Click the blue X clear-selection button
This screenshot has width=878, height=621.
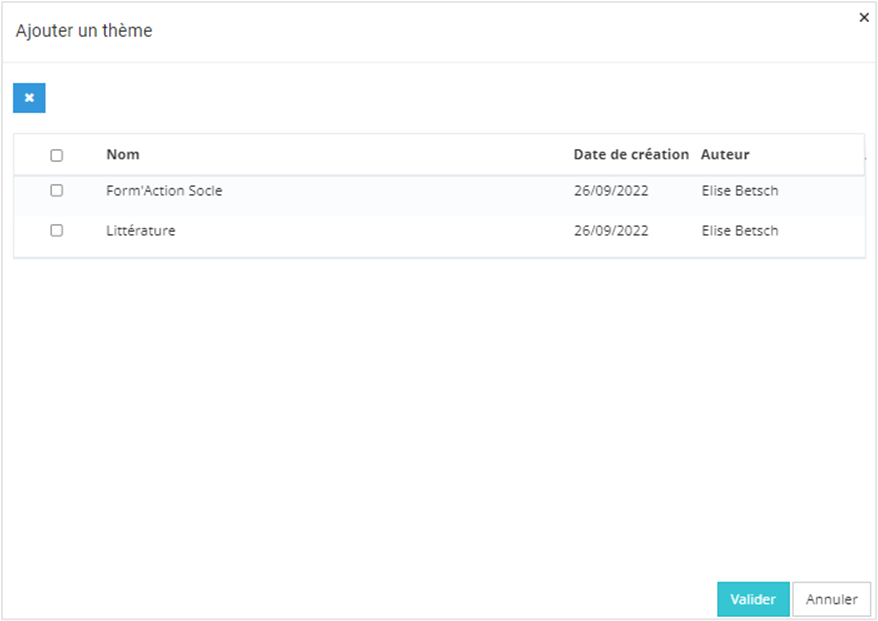coord(29,98)
